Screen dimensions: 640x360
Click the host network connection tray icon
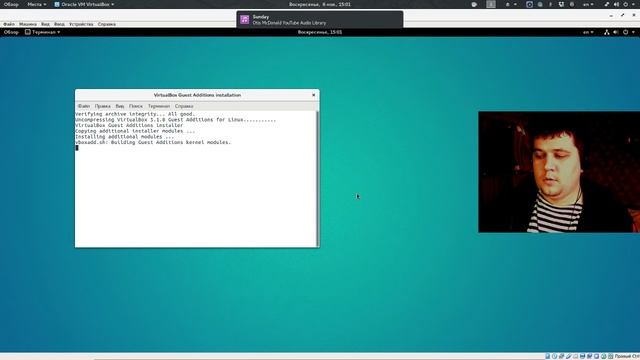pyautogui.click(x=606, y=4)
